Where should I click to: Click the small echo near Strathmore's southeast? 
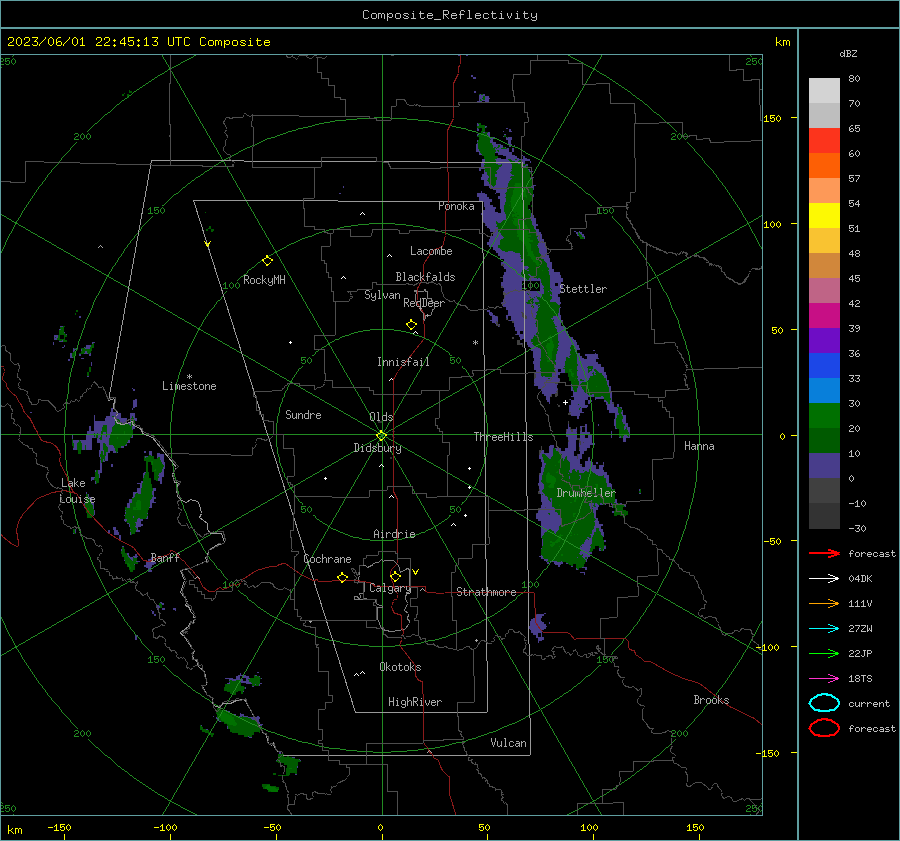pyautogui.click(x=537, y=626)
